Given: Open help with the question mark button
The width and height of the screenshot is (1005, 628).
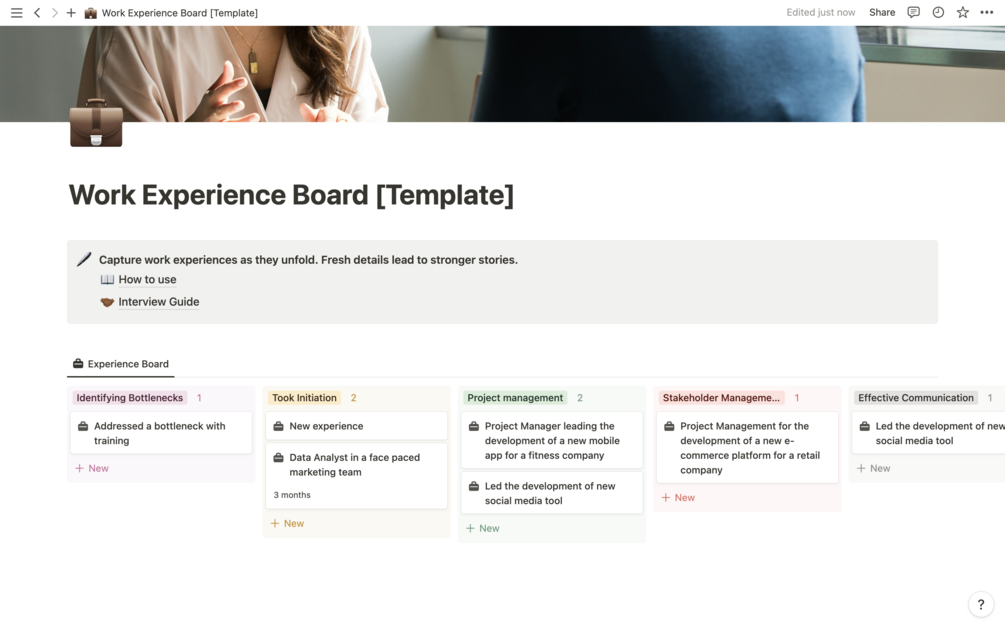Looking at the screenshot, I should click(980, 604).
